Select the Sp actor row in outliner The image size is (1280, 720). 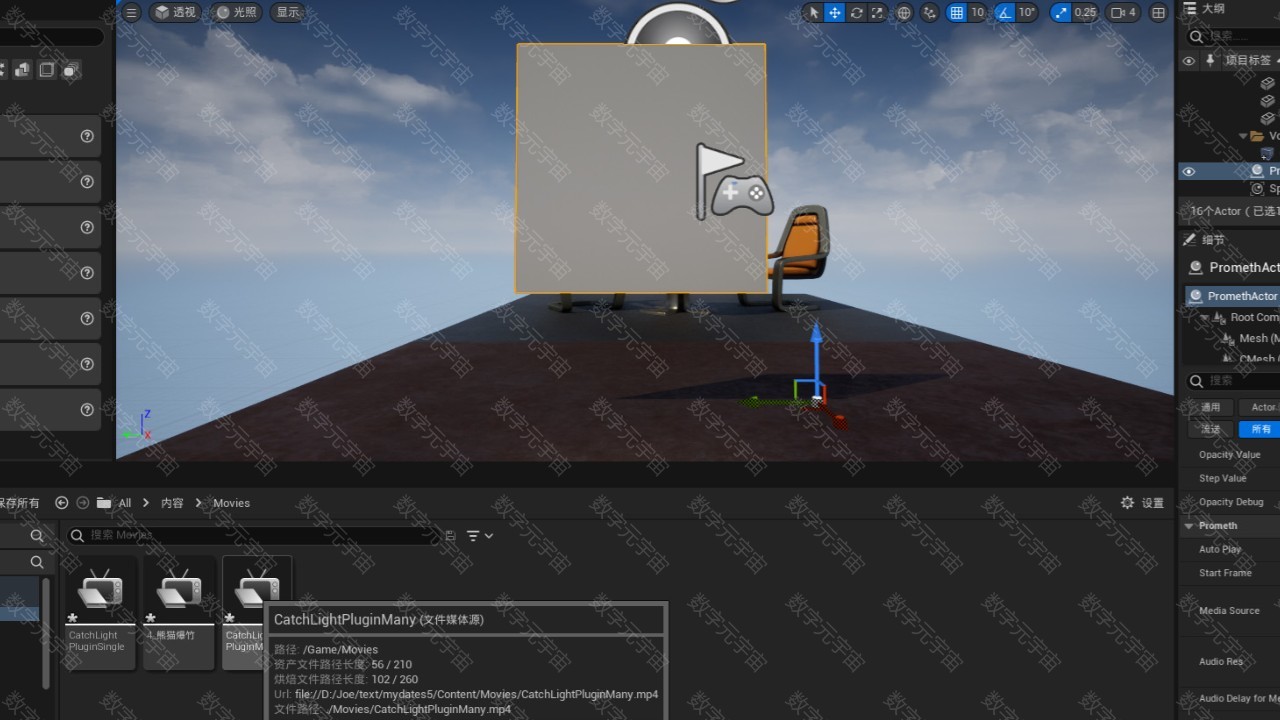click(x=1230, y=188)
